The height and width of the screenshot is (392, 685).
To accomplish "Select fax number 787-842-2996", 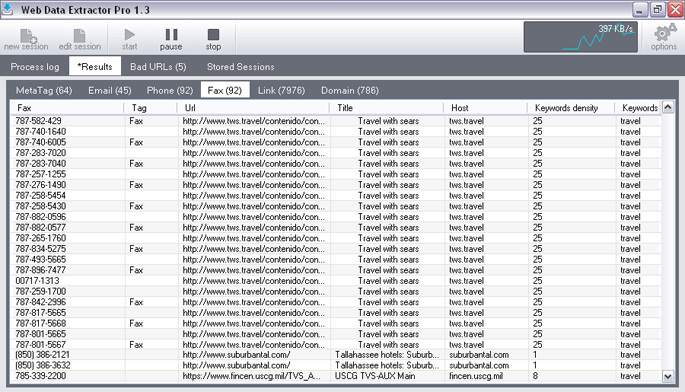I will click(x=41, y=302).
